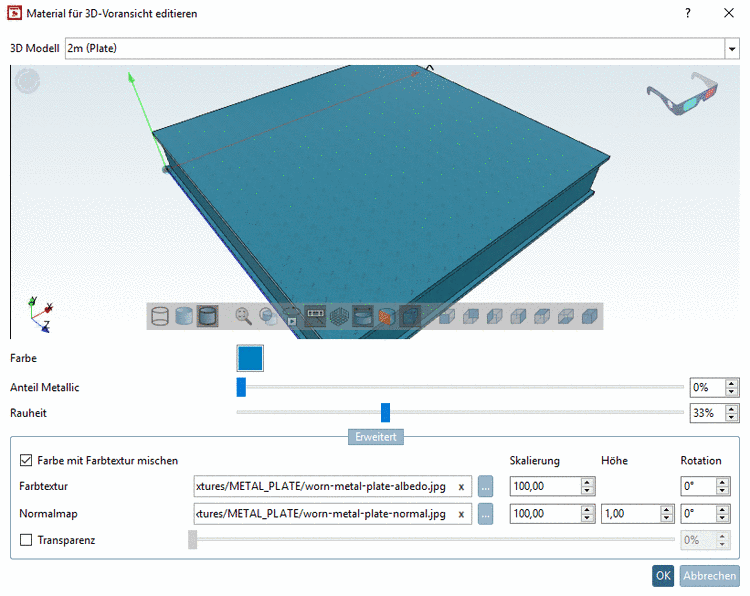Select the second standard view cube
This screenshot has height=596, width=750.
click(x=471, y=316)
